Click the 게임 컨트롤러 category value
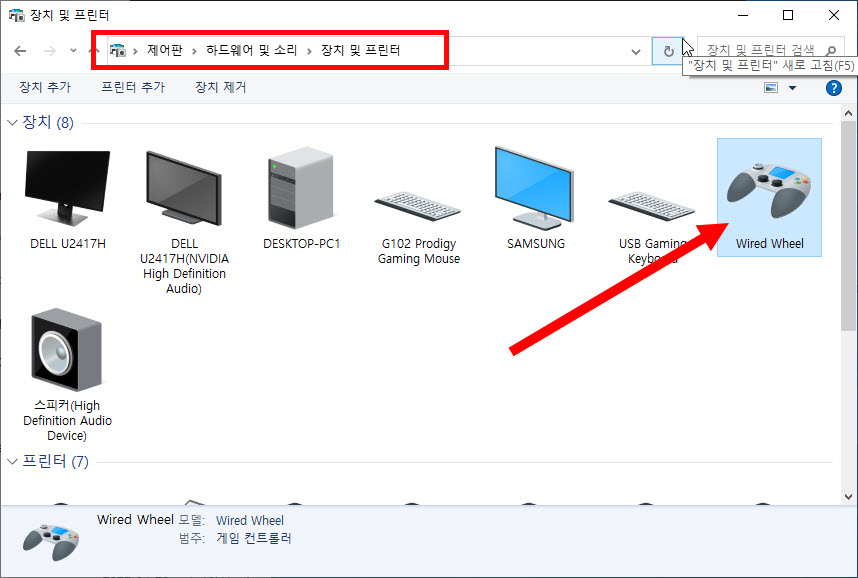The height and width of the screenshot is (578, 858). pyautogui.click(x=253, y=538)
